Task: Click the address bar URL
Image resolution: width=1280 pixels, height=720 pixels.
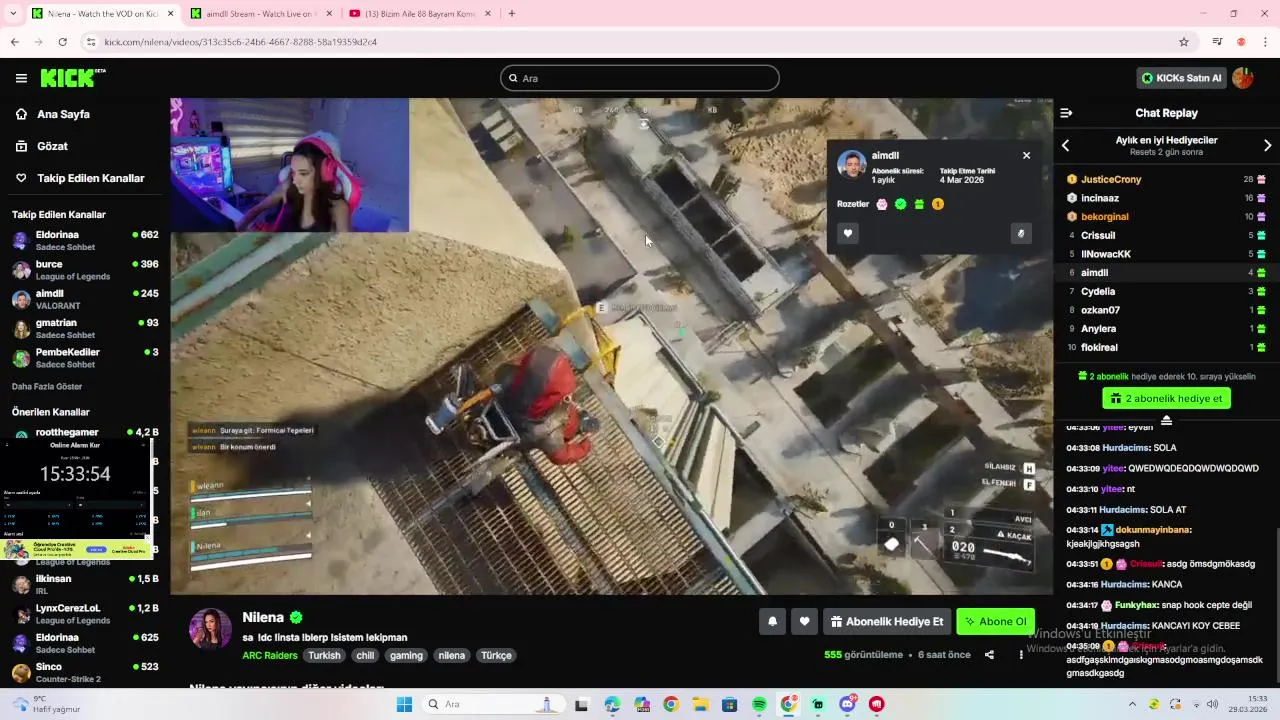Action: click(240, 42)
